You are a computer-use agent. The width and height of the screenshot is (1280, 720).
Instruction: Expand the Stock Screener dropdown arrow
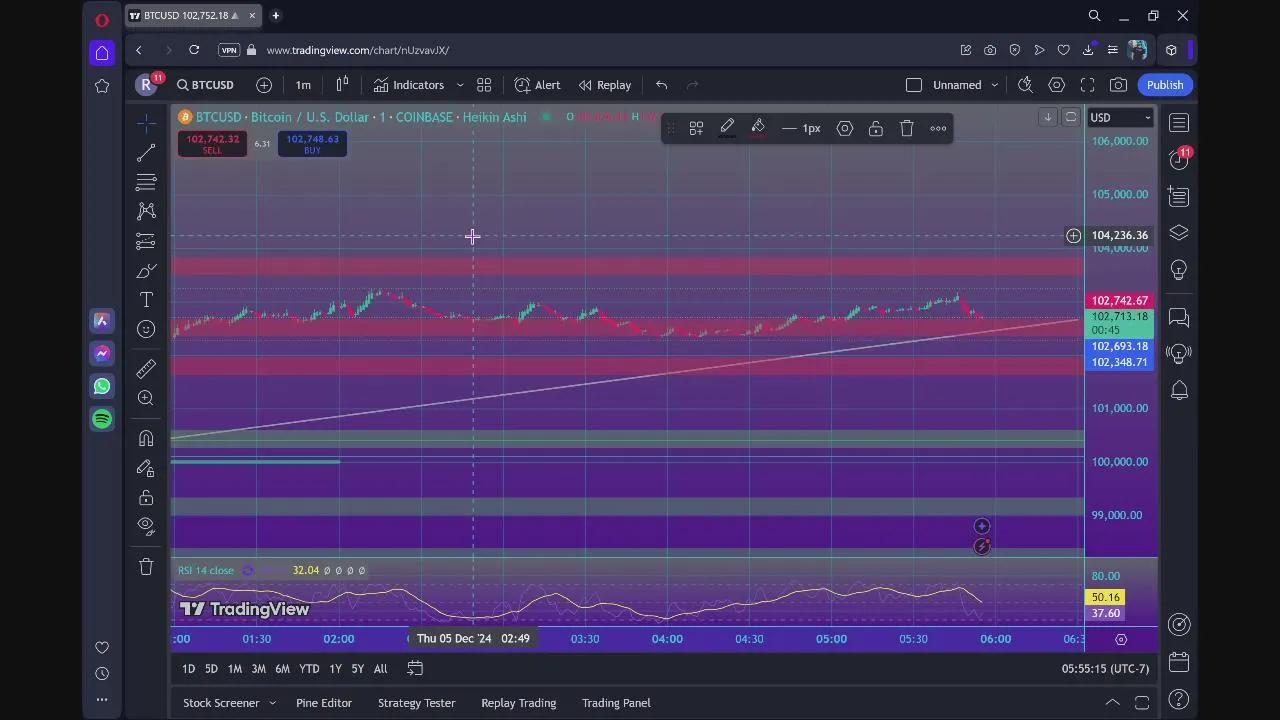(272, 703)
